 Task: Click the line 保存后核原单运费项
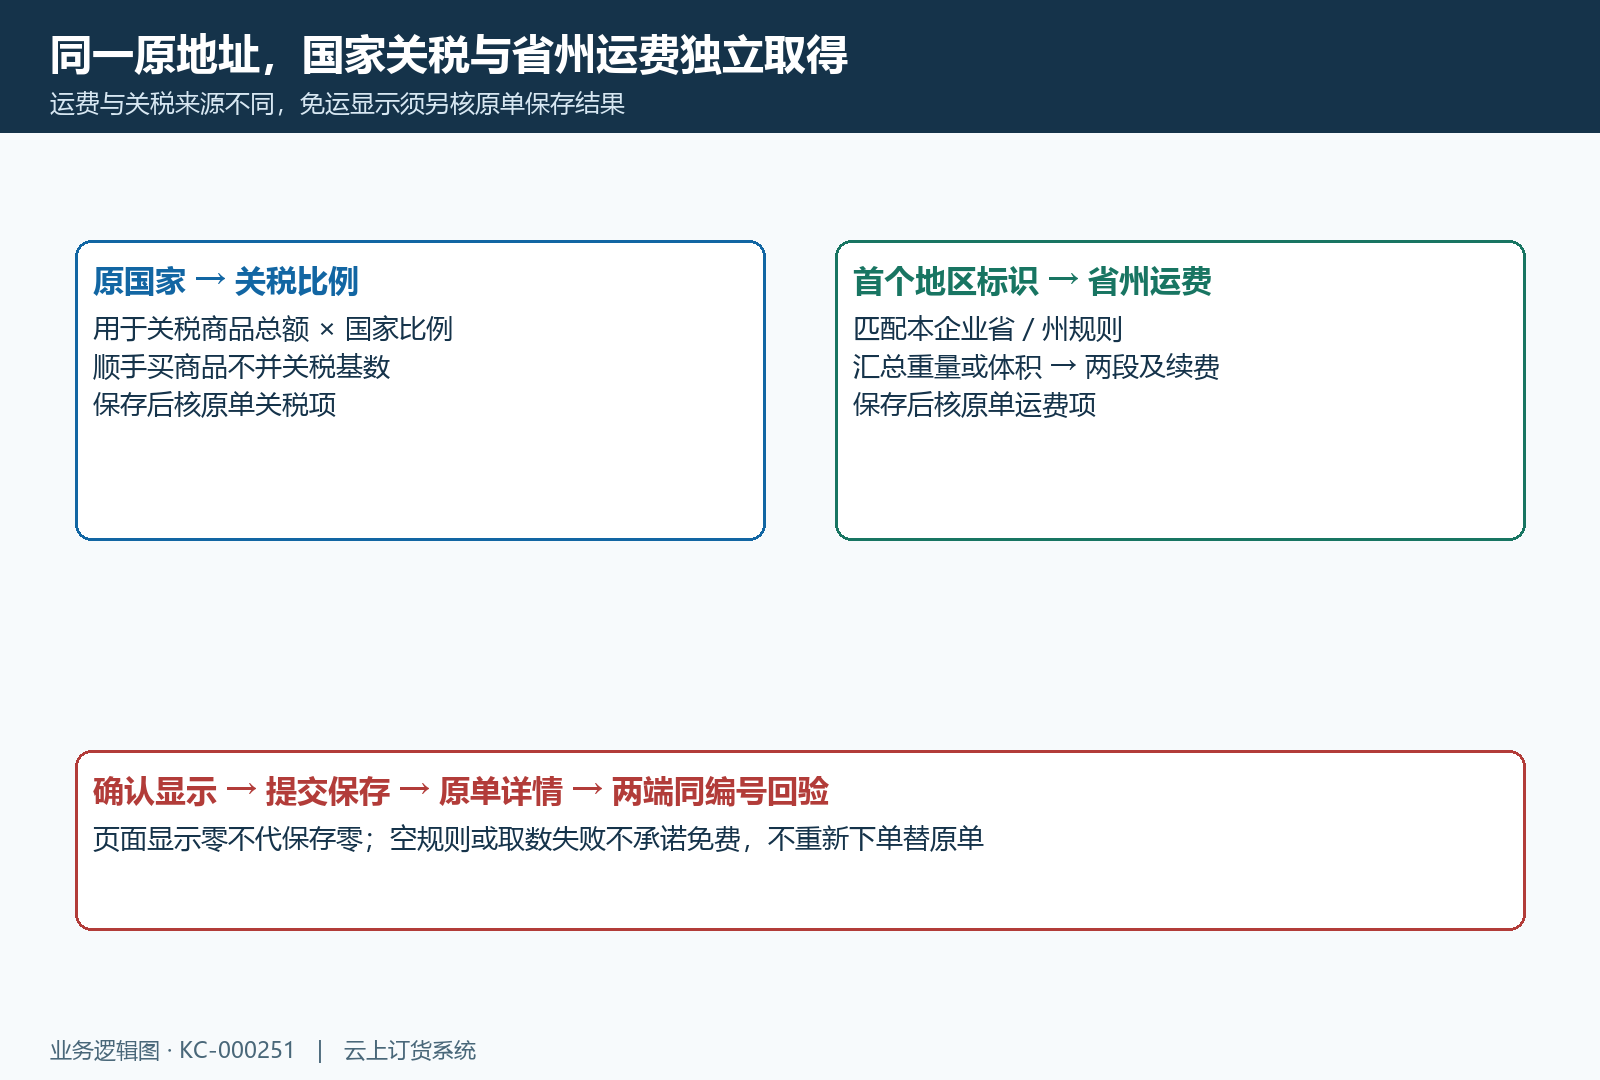tap(974, 405)
